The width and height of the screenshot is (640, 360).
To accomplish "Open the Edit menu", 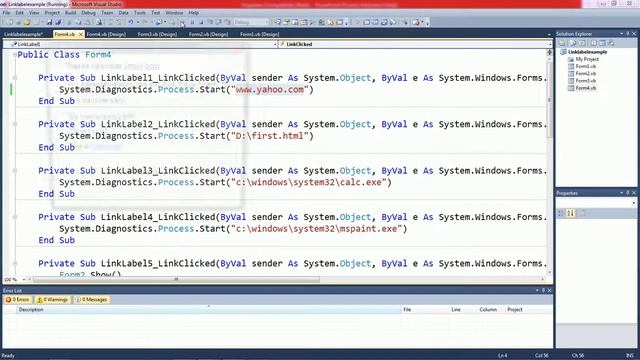I will click(19, 13).
